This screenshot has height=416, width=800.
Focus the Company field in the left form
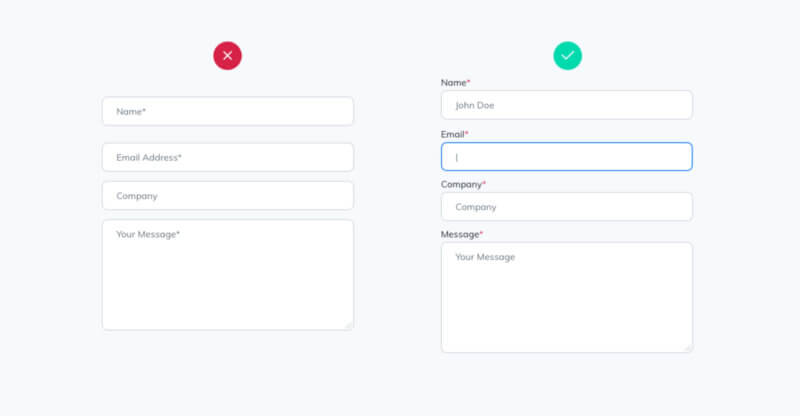tap(228, 195)
